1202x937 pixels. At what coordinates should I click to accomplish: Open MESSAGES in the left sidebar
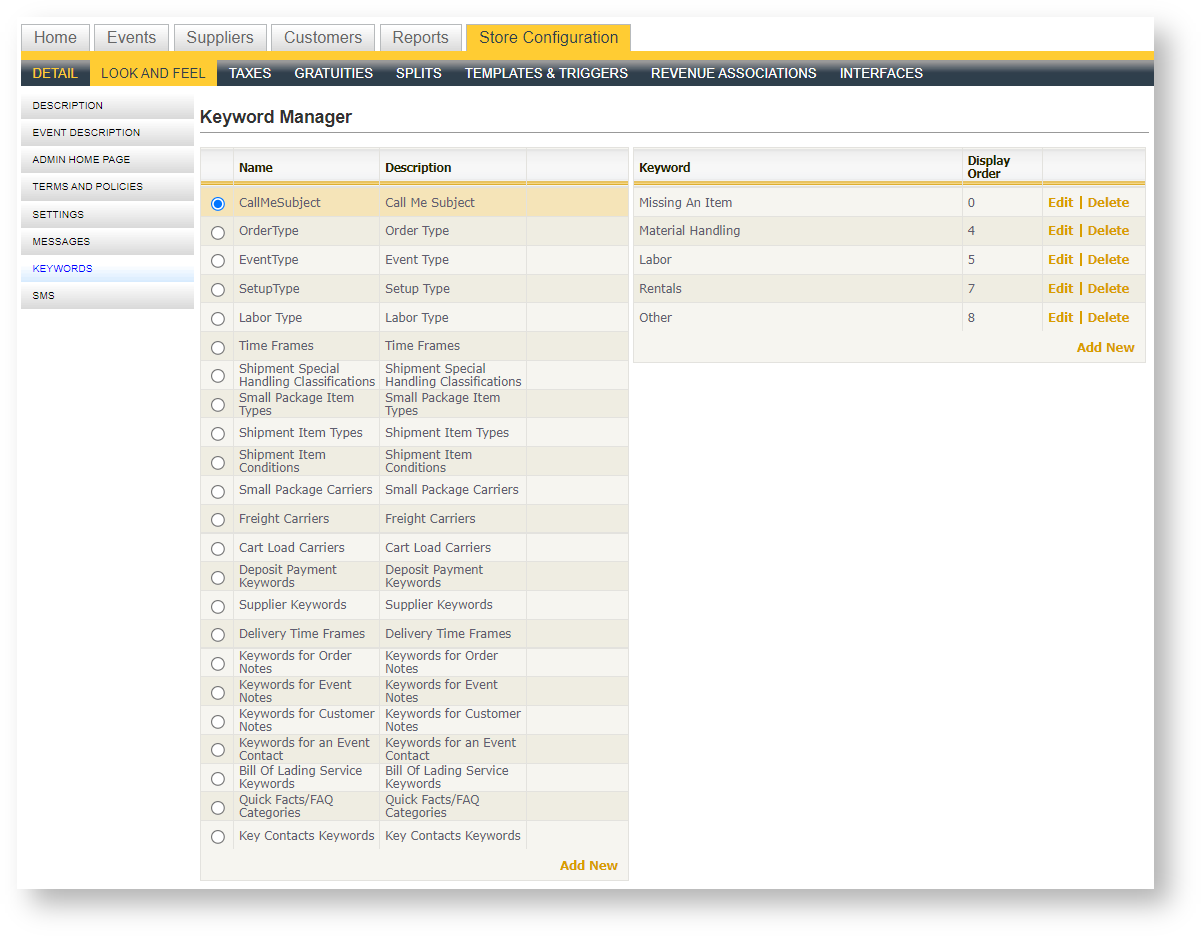61,242
